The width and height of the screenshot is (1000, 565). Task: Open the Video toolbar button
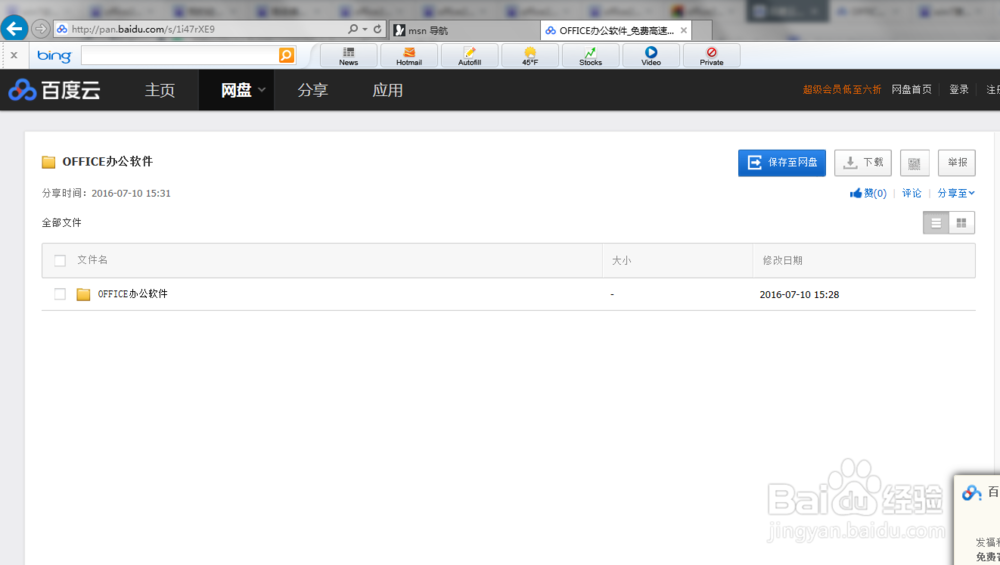(651, 55)
